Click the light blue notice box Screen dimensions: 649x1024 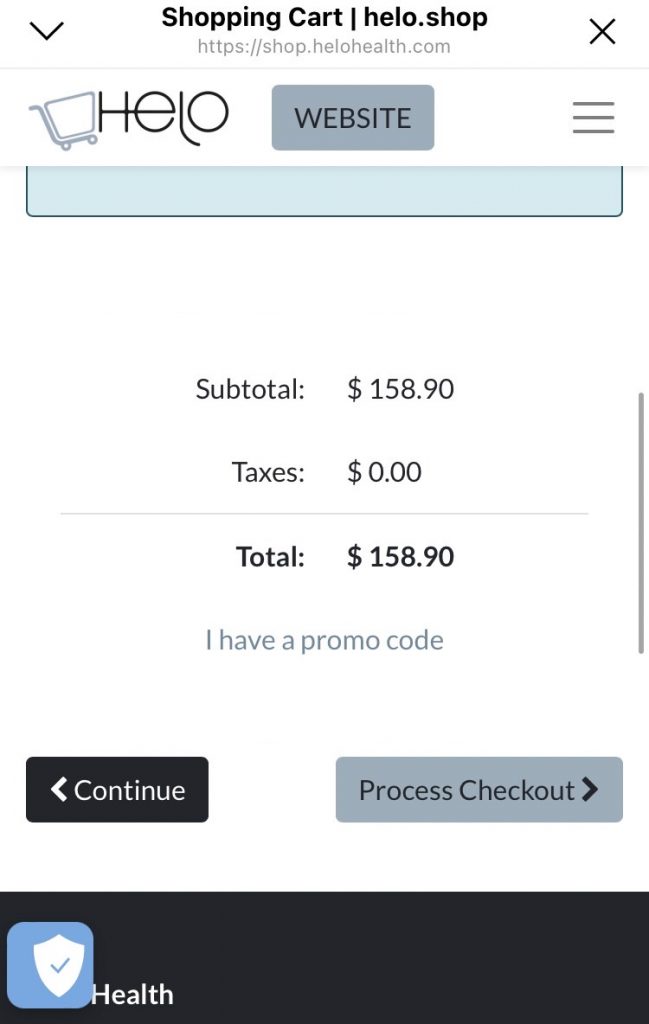[324, 191]
